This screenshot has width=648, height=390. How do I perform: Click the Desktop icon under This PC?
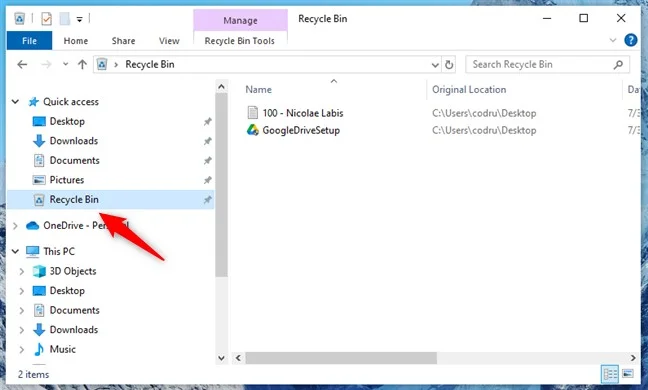(39, 291)
